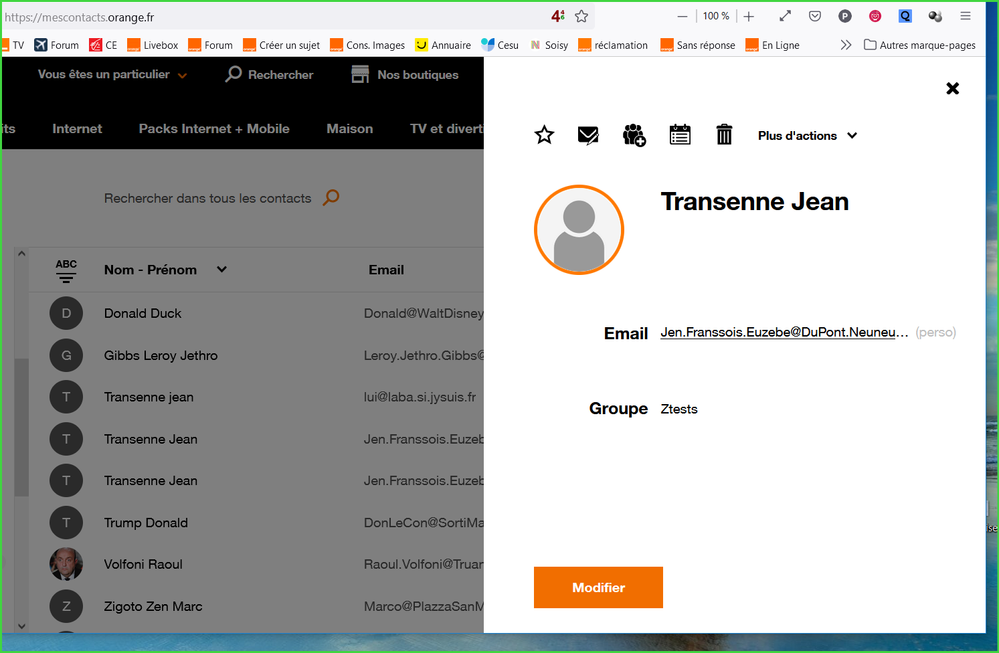Open the calendar event icon
The height and width of the screenshot is (653, 999).
tap(680, 135)
